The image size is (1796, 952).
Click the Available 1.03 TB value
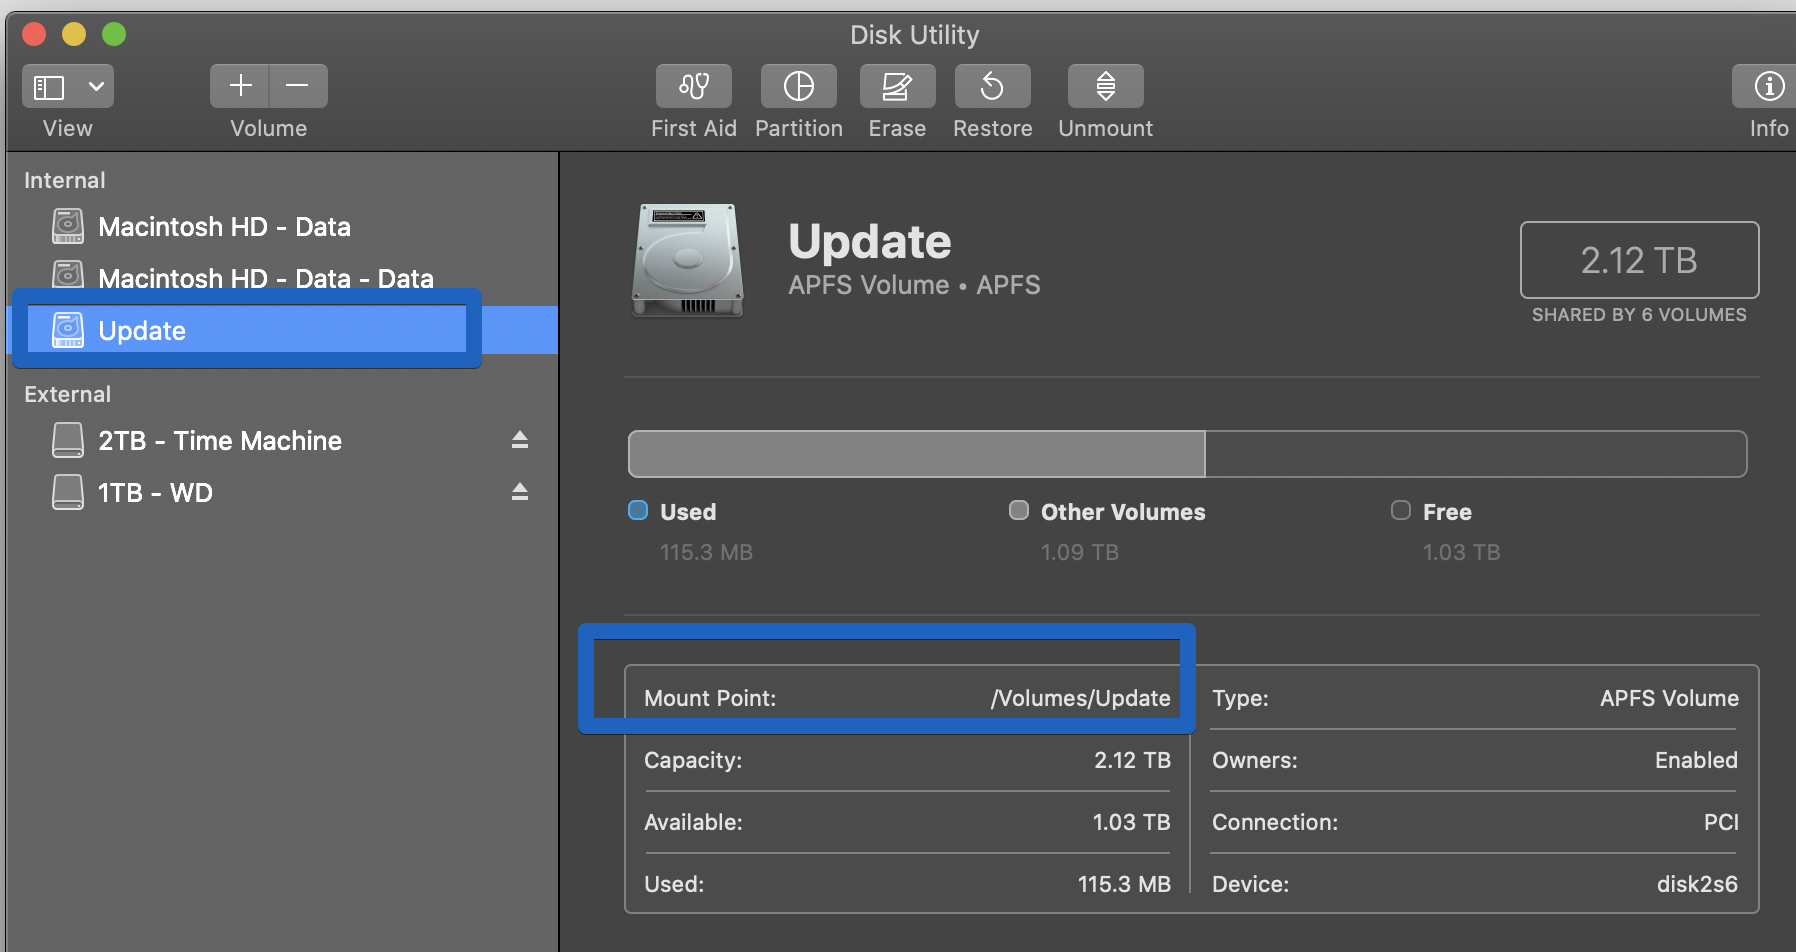click(1131, 822)
